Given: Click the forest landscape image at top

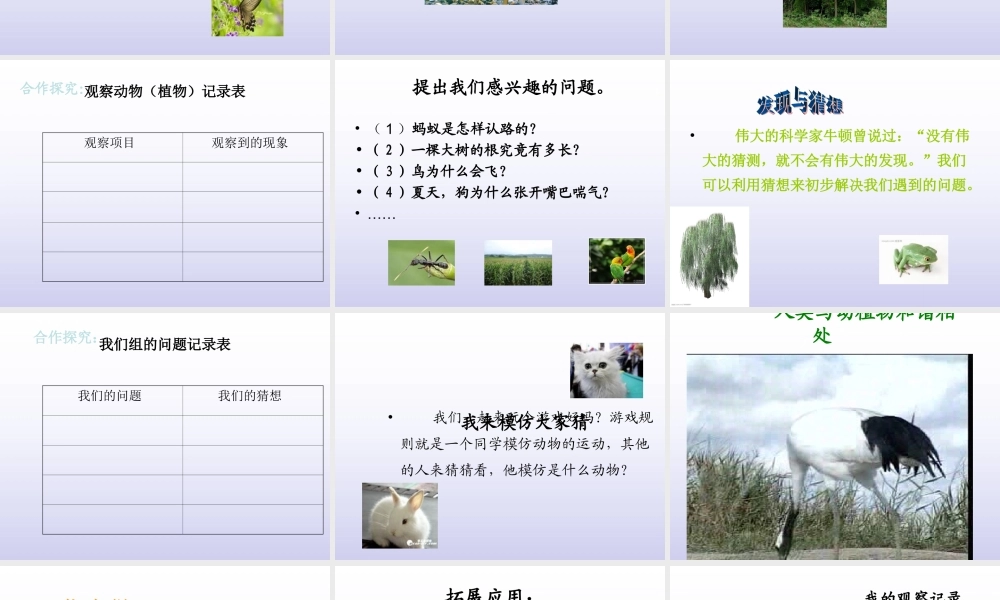Looking at the screenshot, I should 834,13.
